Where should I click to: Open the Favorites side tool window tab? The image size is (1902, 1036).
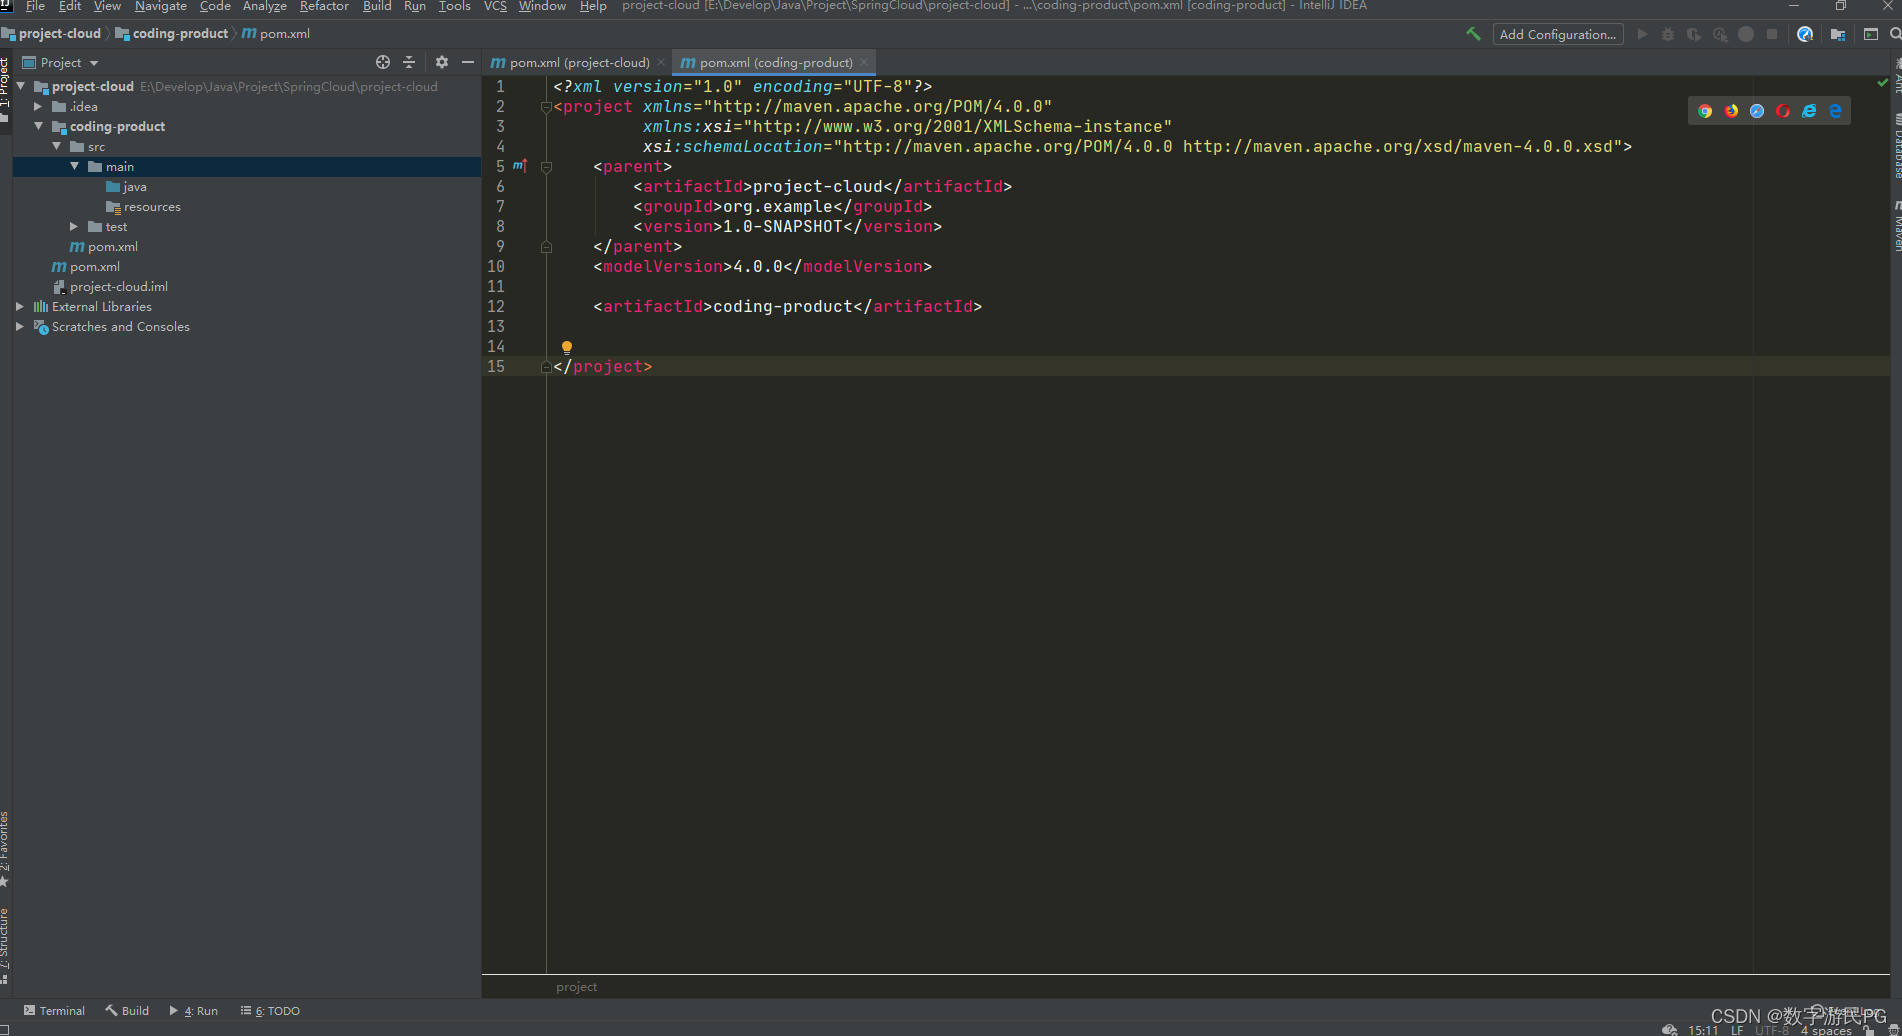[5, 849]
